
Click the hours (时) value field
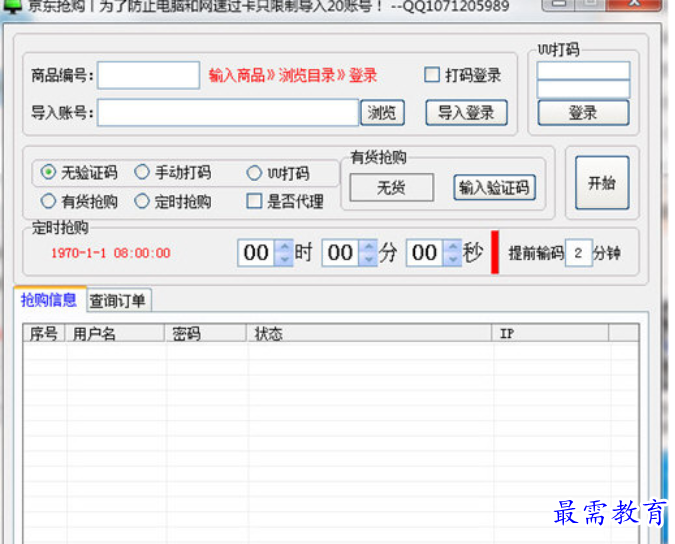click(x=256, y=253)
